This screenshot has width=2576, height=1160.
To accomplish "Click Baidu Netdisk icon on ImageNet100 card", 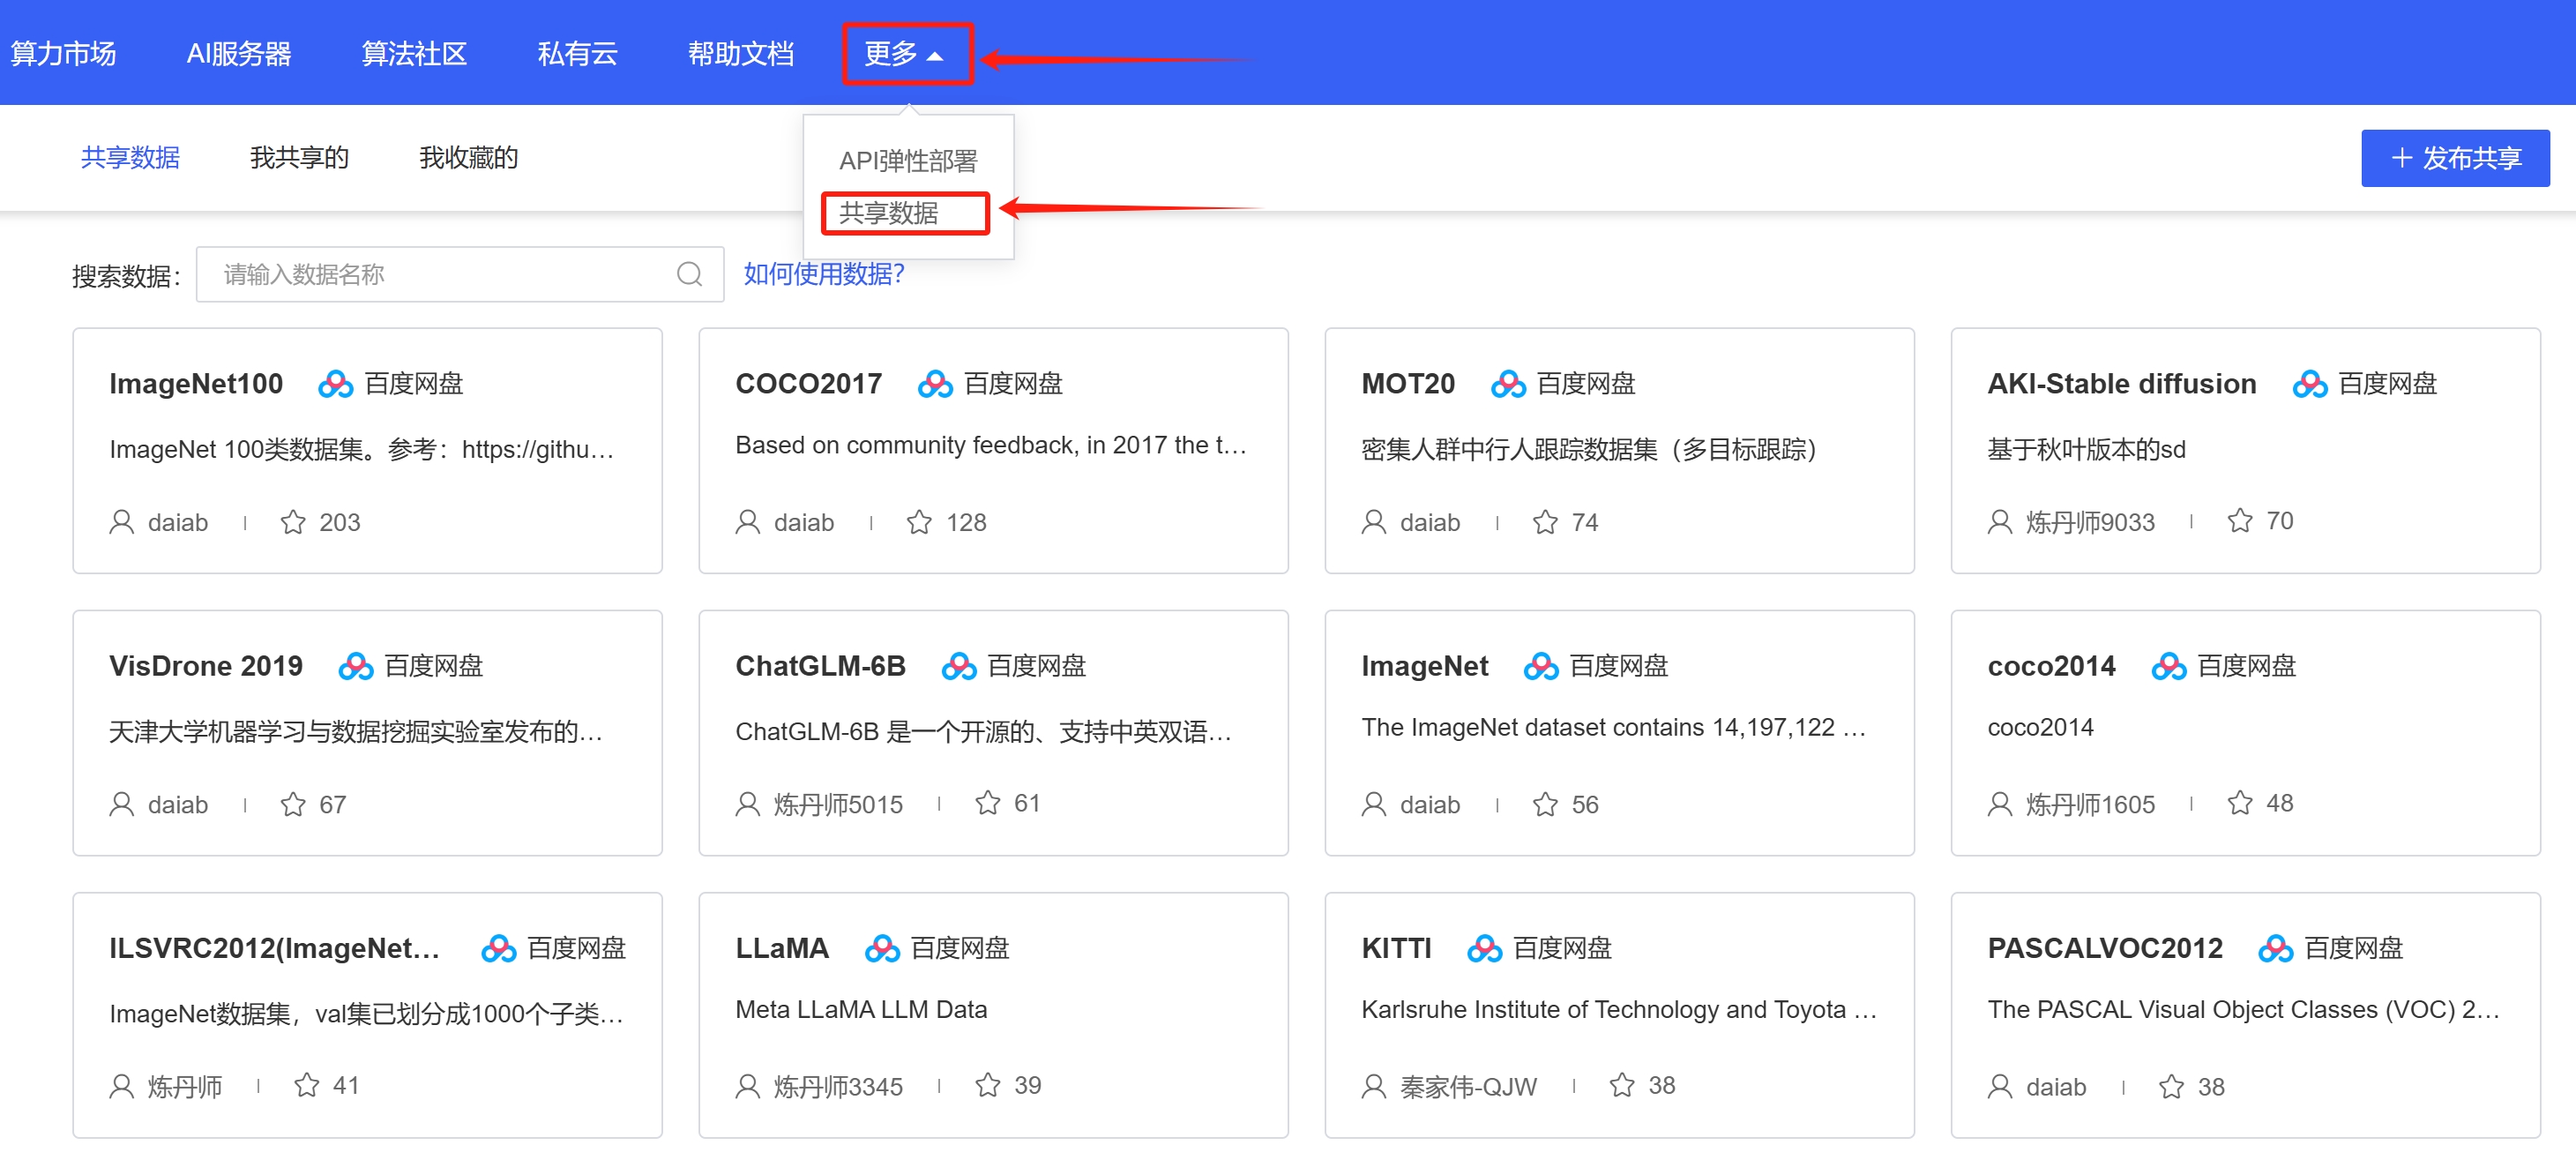I will 335,384.
